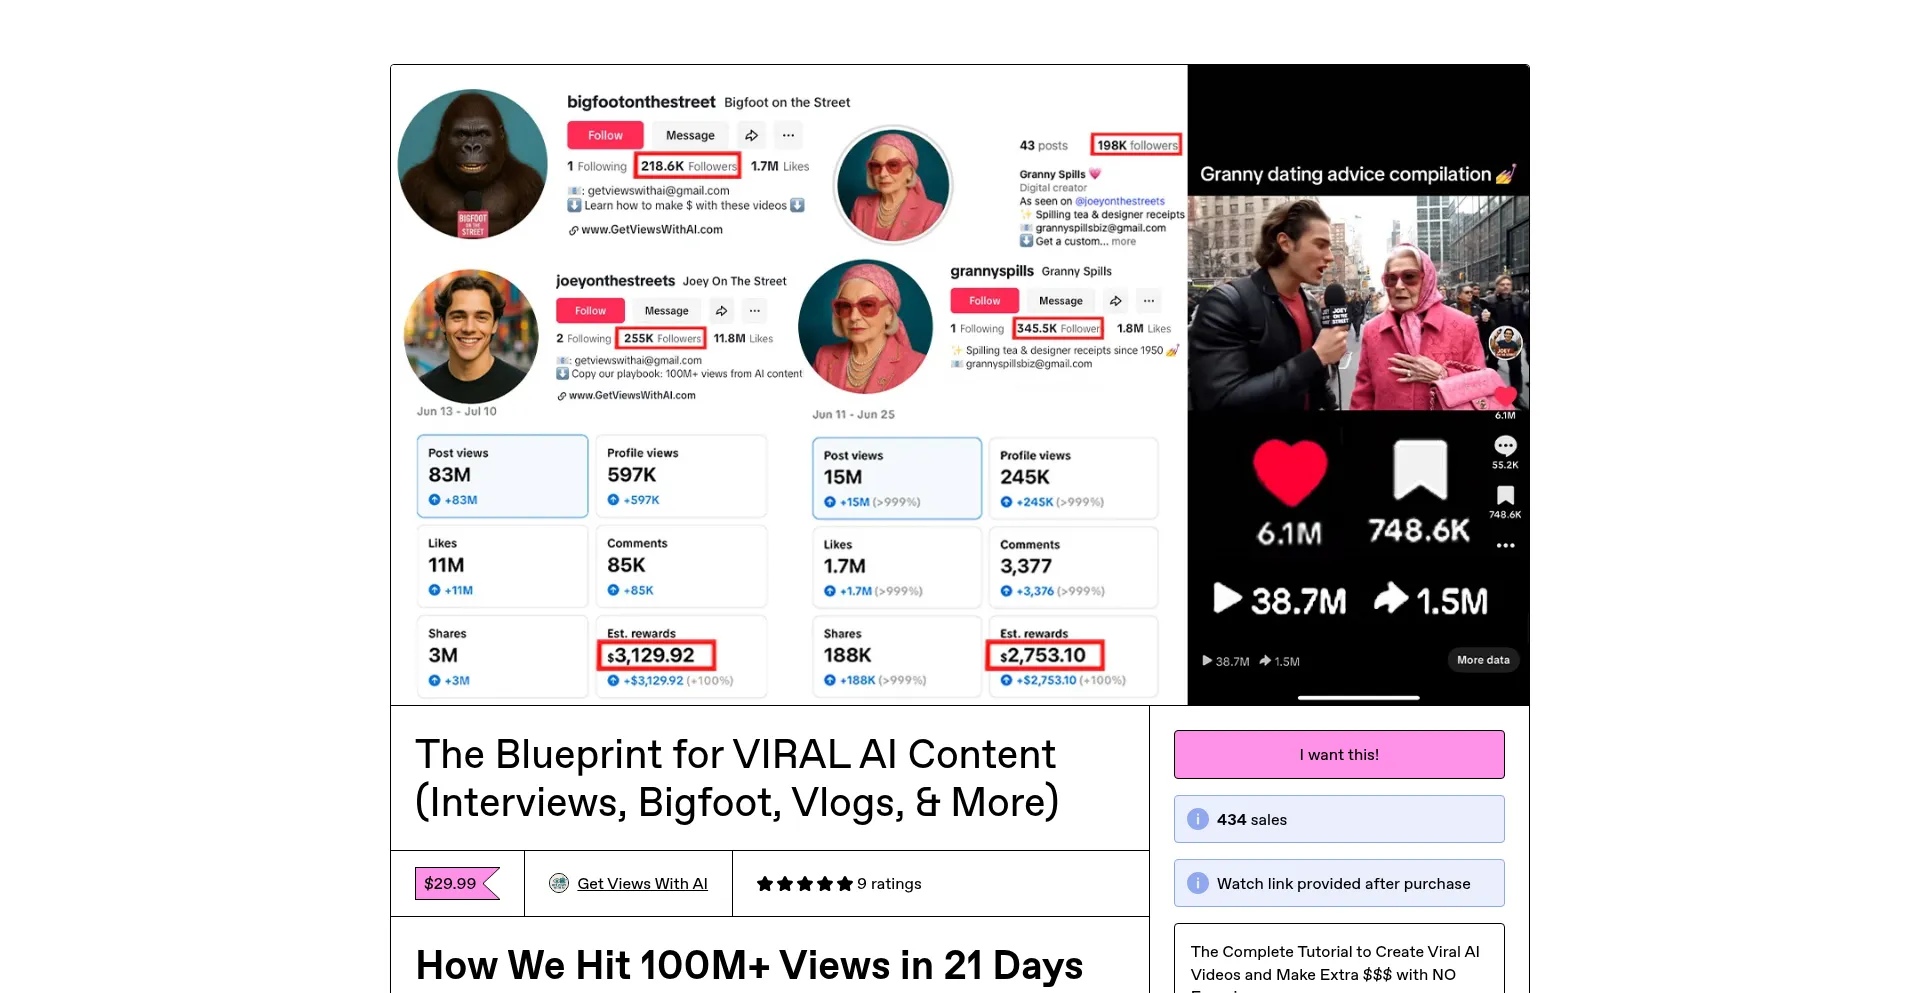Image resolution: width=1920 pixels, height=993 pixels.
Task: Select the Est. rewards $2,753.10 card
Action: coord(1073,656)
